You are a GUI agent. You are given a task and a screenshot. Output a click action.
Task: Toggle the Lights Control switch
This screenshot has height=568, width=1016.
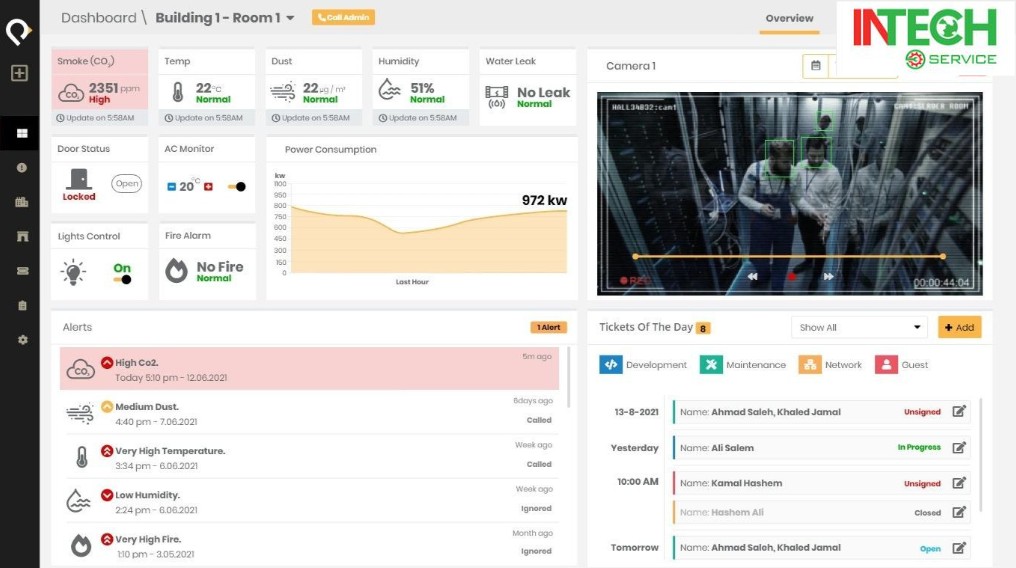pos(122,280)
